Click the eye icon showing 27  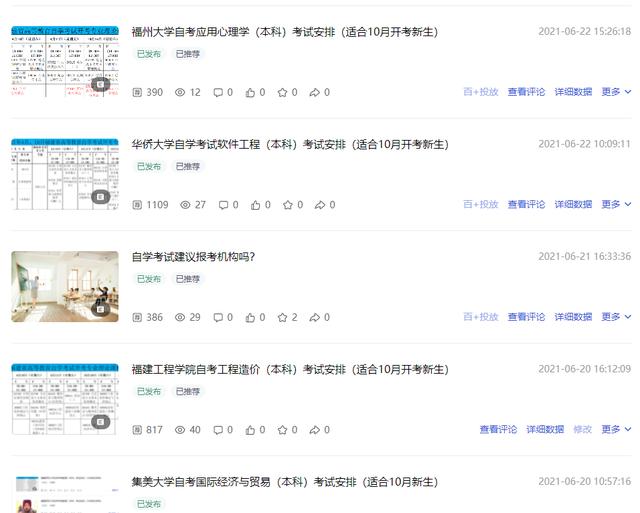point(185,205)
